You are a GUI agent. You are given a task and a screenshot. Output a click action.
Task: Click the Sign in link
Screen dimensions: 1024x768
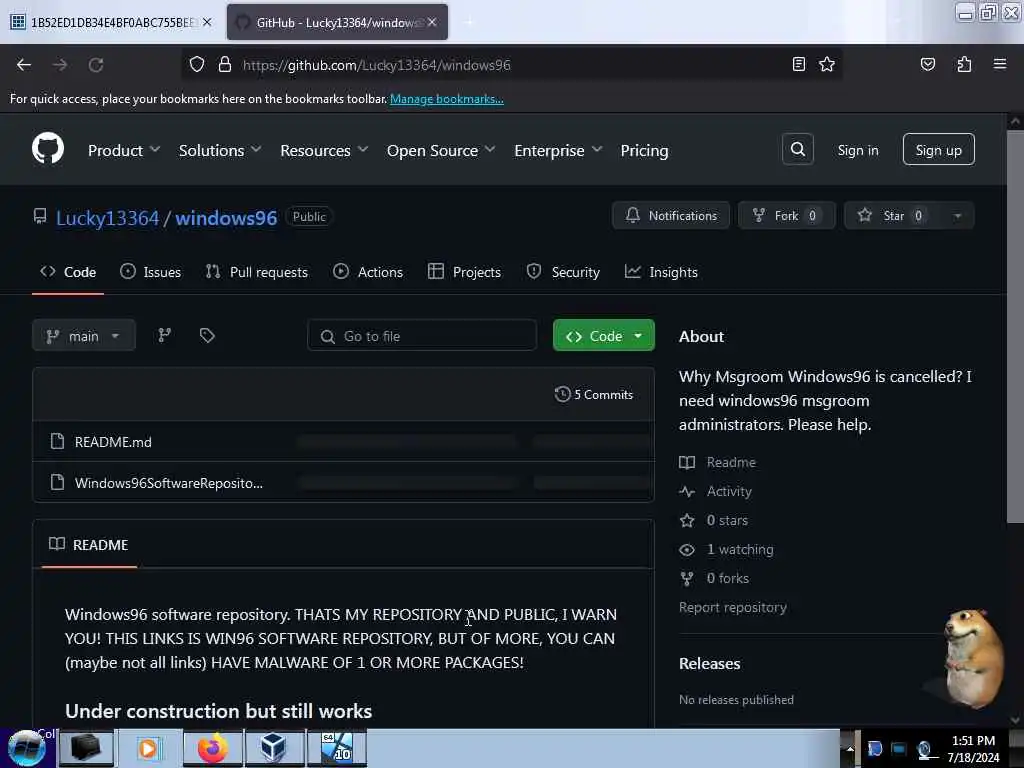coord(857,150)
